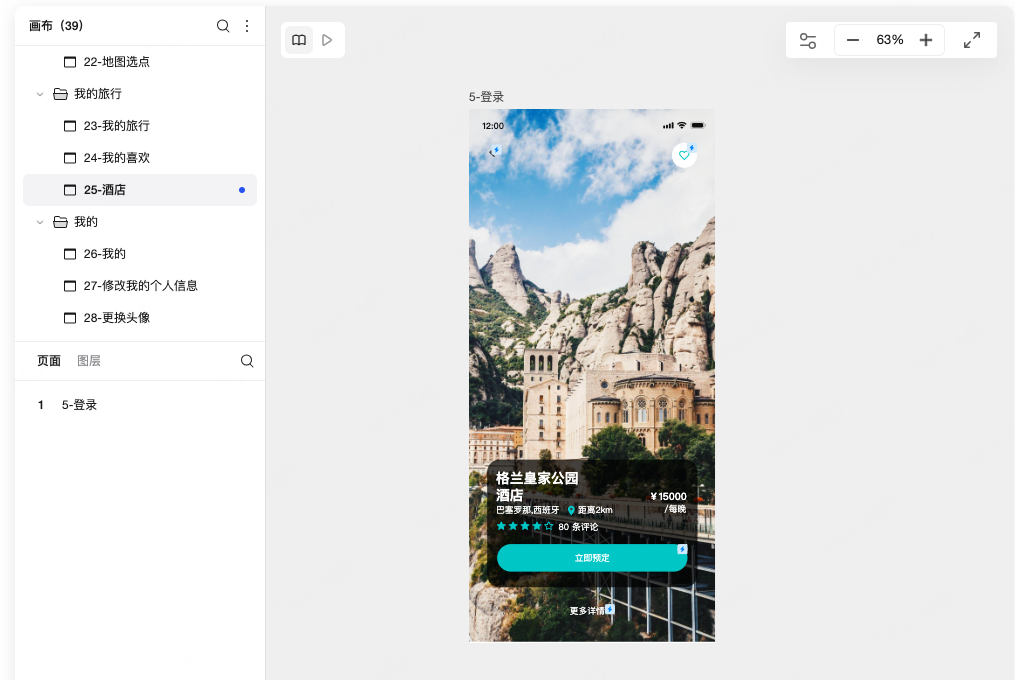Click the 12:00 status bar time
Screen dimensions: 1015x680
pos(493,126)
